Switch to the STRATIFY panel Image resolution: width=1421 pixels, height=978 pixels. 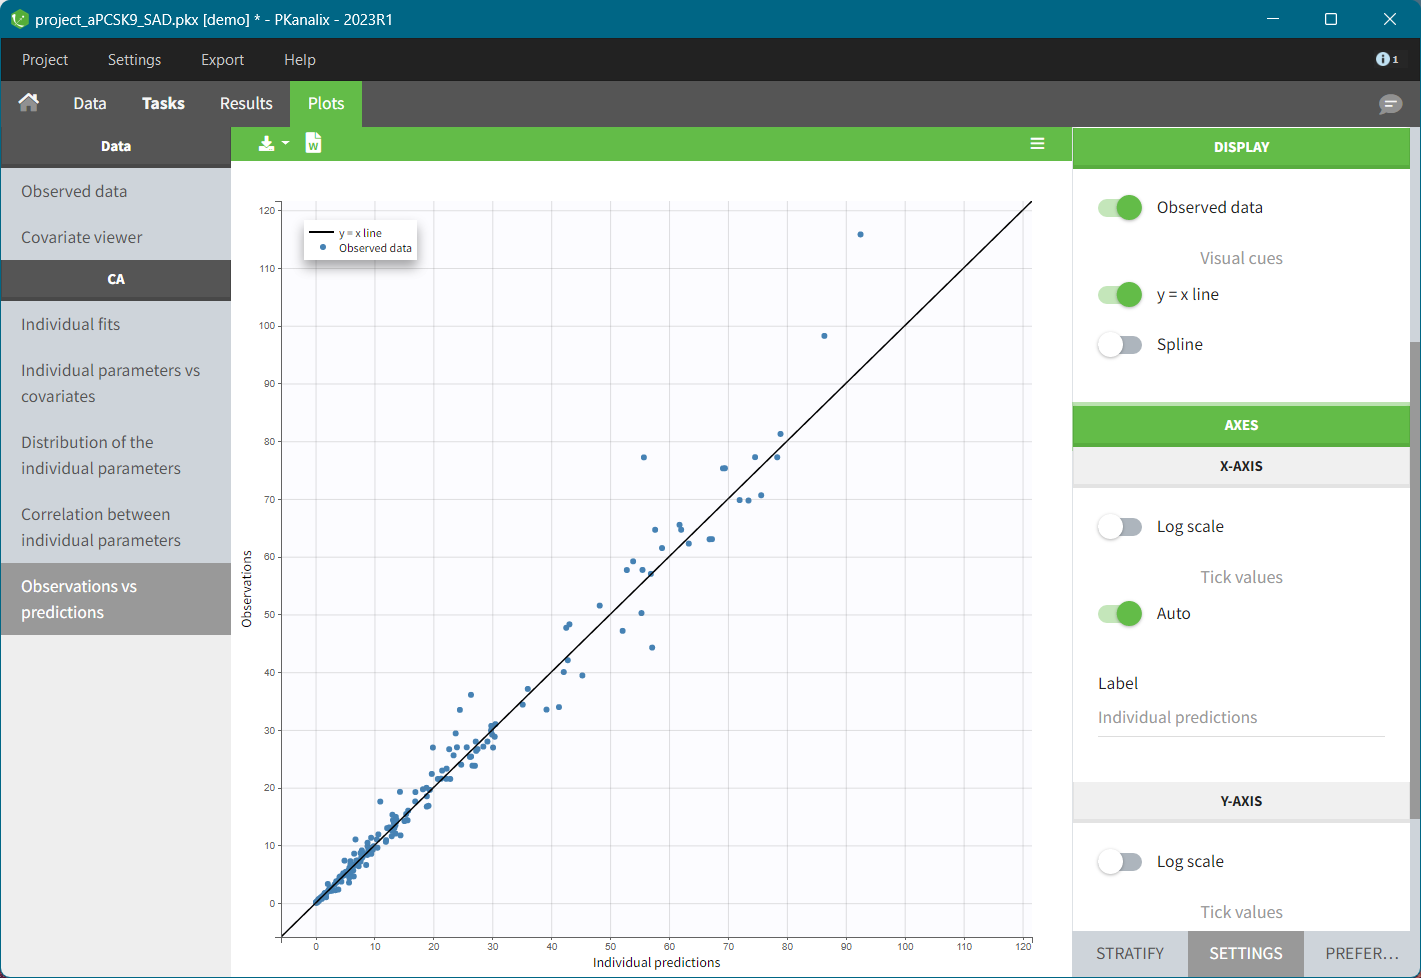coord(1129,954)
